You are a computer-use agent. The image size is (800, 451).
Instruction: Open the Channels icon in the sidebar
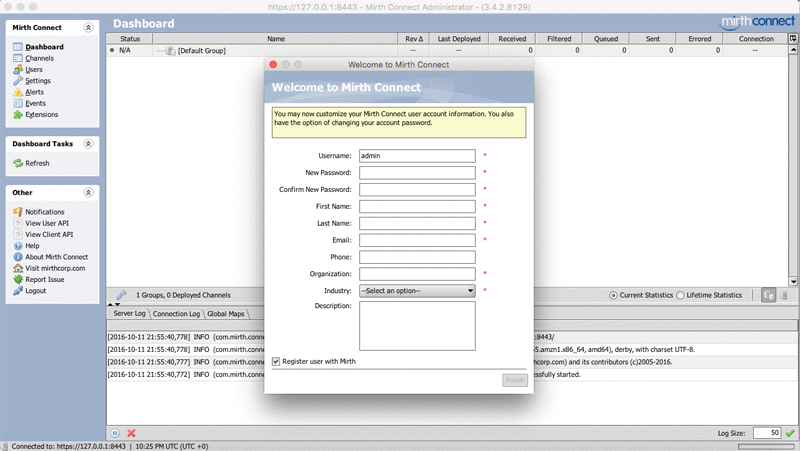[x=18, y=58]
